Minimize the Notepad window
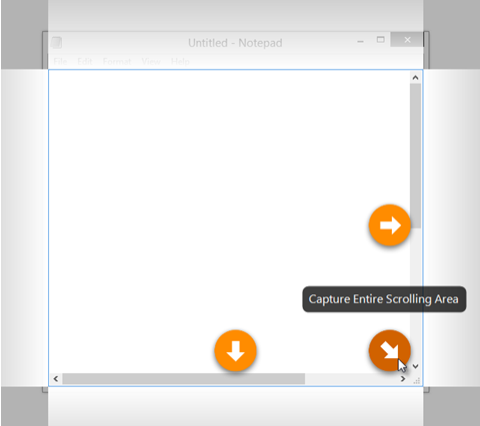This screenshot has width=480, height=426. [360, 41]
